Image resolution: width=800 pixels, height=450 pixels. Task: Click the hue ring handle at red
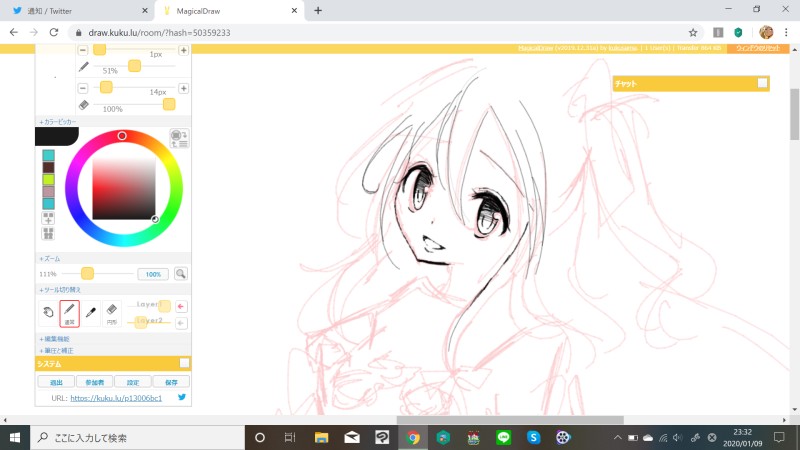coord(122,136)
